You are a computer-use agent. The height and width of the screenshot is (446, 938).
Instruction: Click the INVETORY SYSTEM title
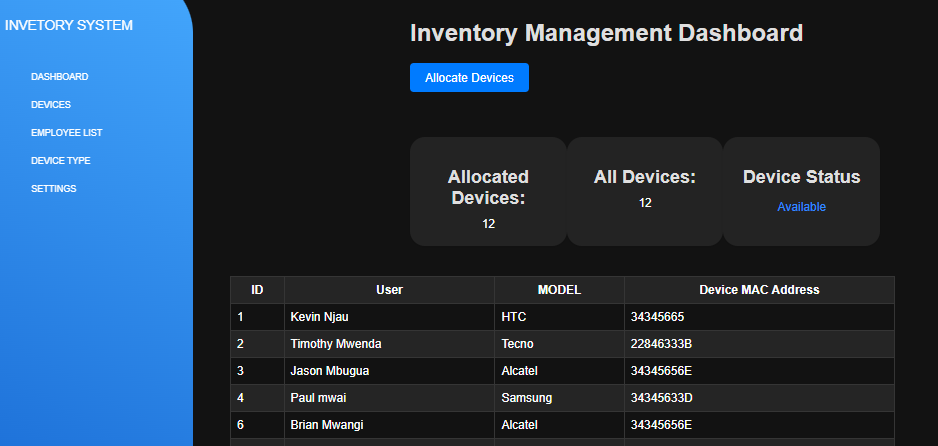[69, 25]
